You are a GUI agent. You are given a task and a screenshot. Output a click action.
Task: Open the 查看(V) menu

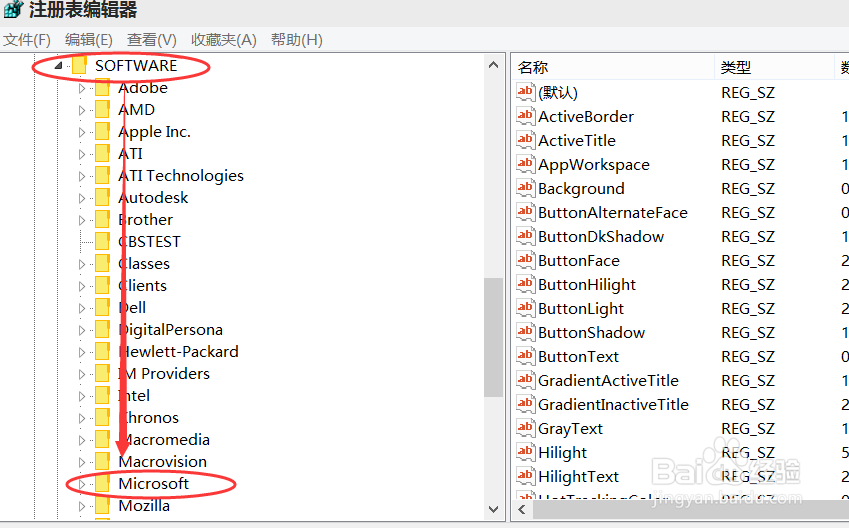pos(152,40)
